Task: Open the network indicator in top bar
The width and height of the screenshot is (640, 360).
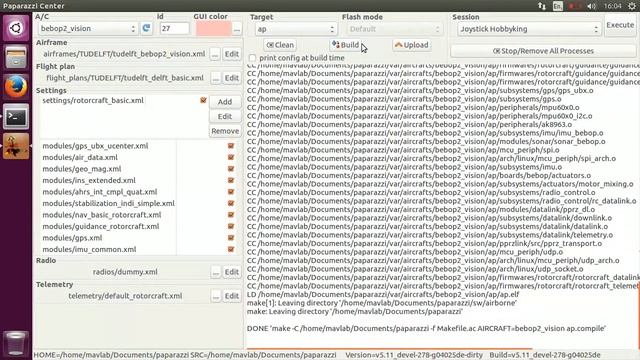Action: click(542, 6)
